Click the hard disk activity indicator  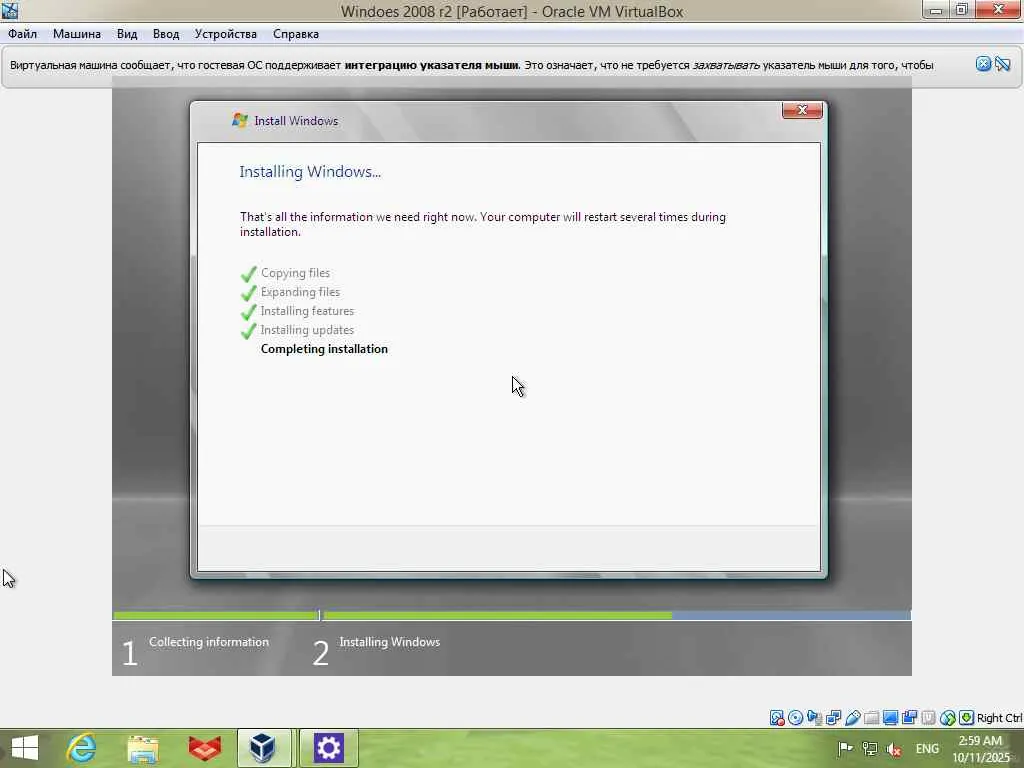(x=776, y=718)
